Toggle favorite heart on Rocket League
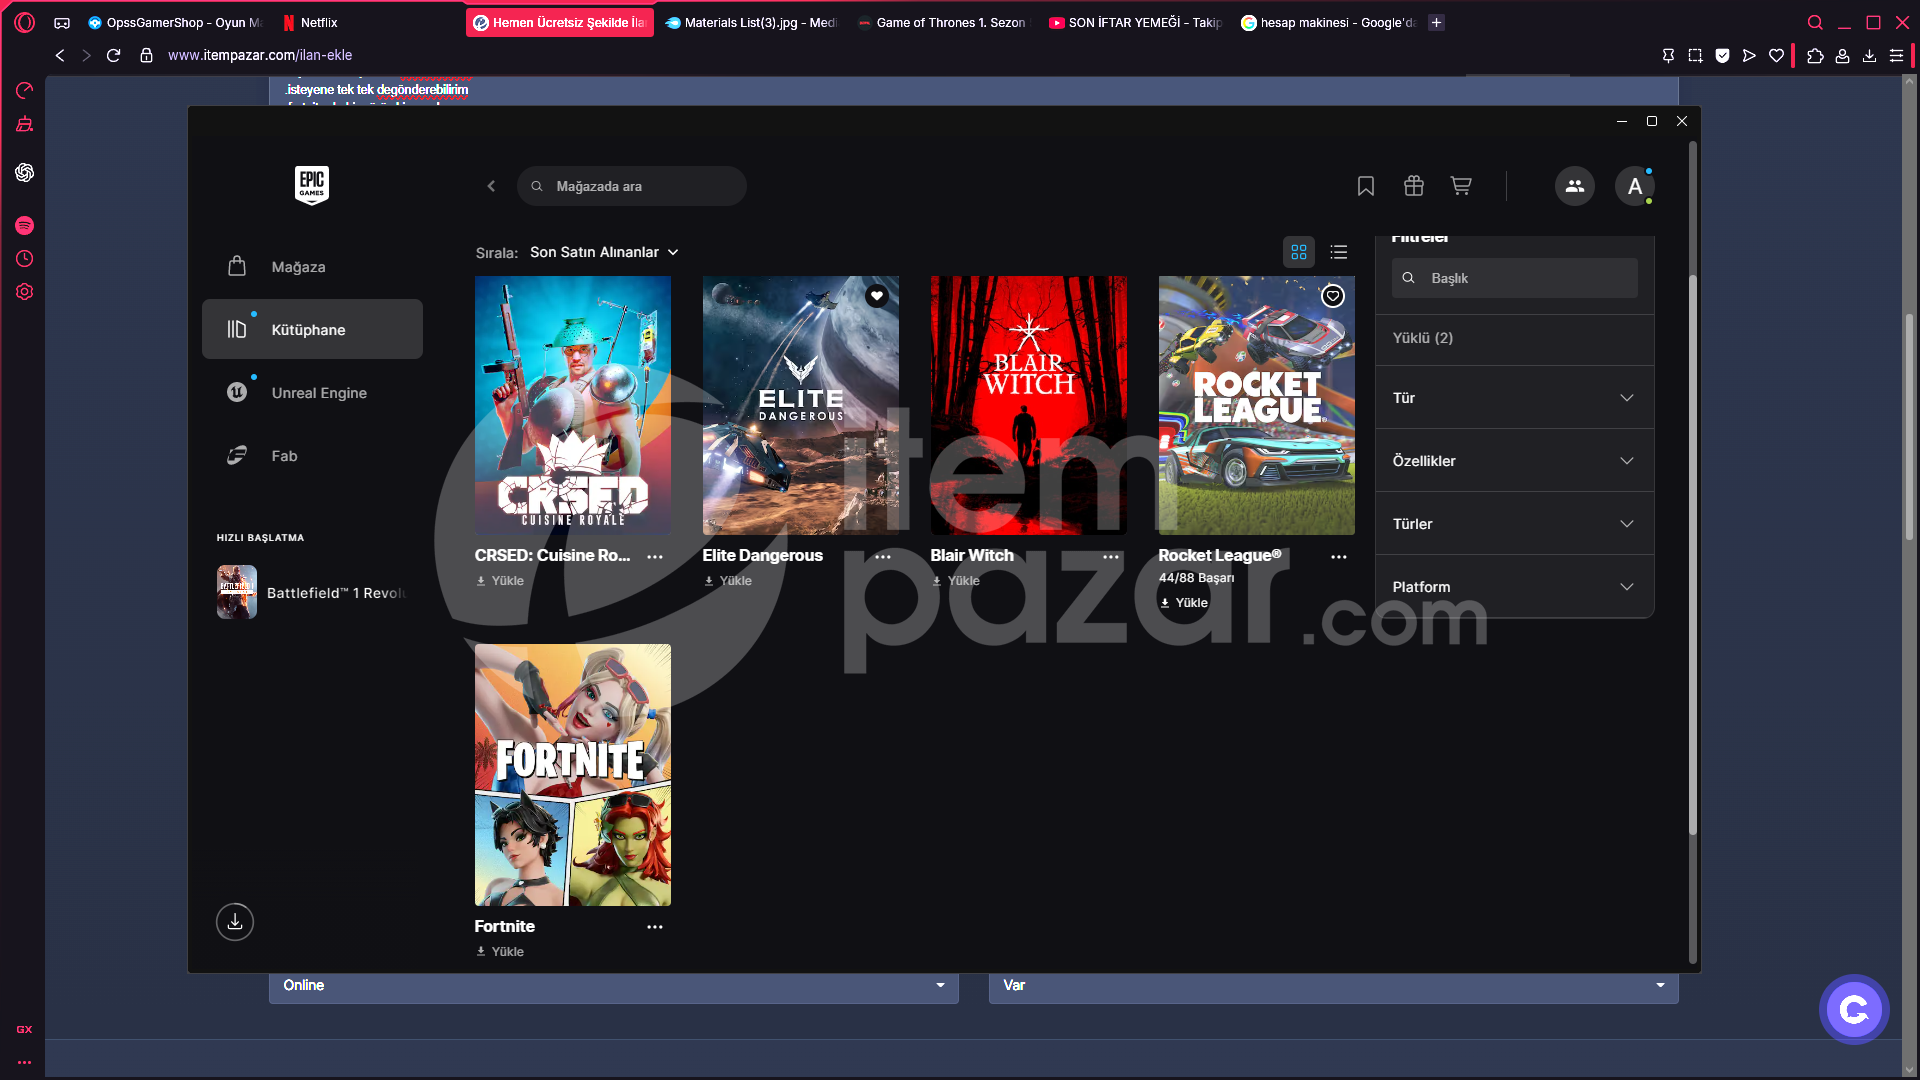This screenshot has height=1080, width=1920. click(1333, 296)
